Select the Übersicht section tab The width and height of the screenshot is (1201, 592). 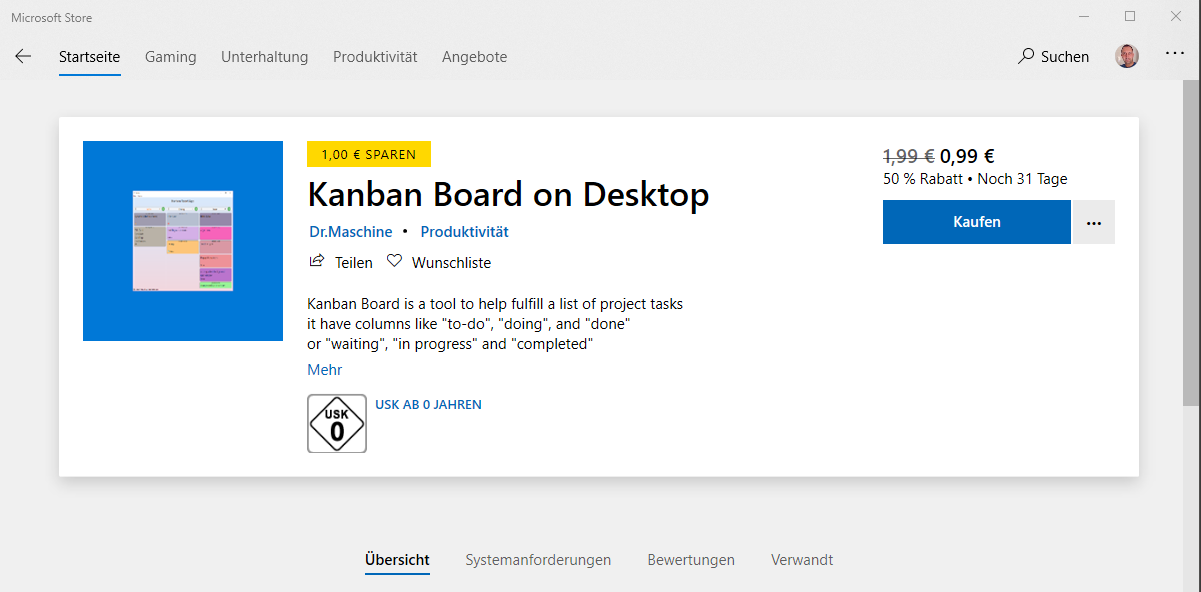tap(397, 560)
